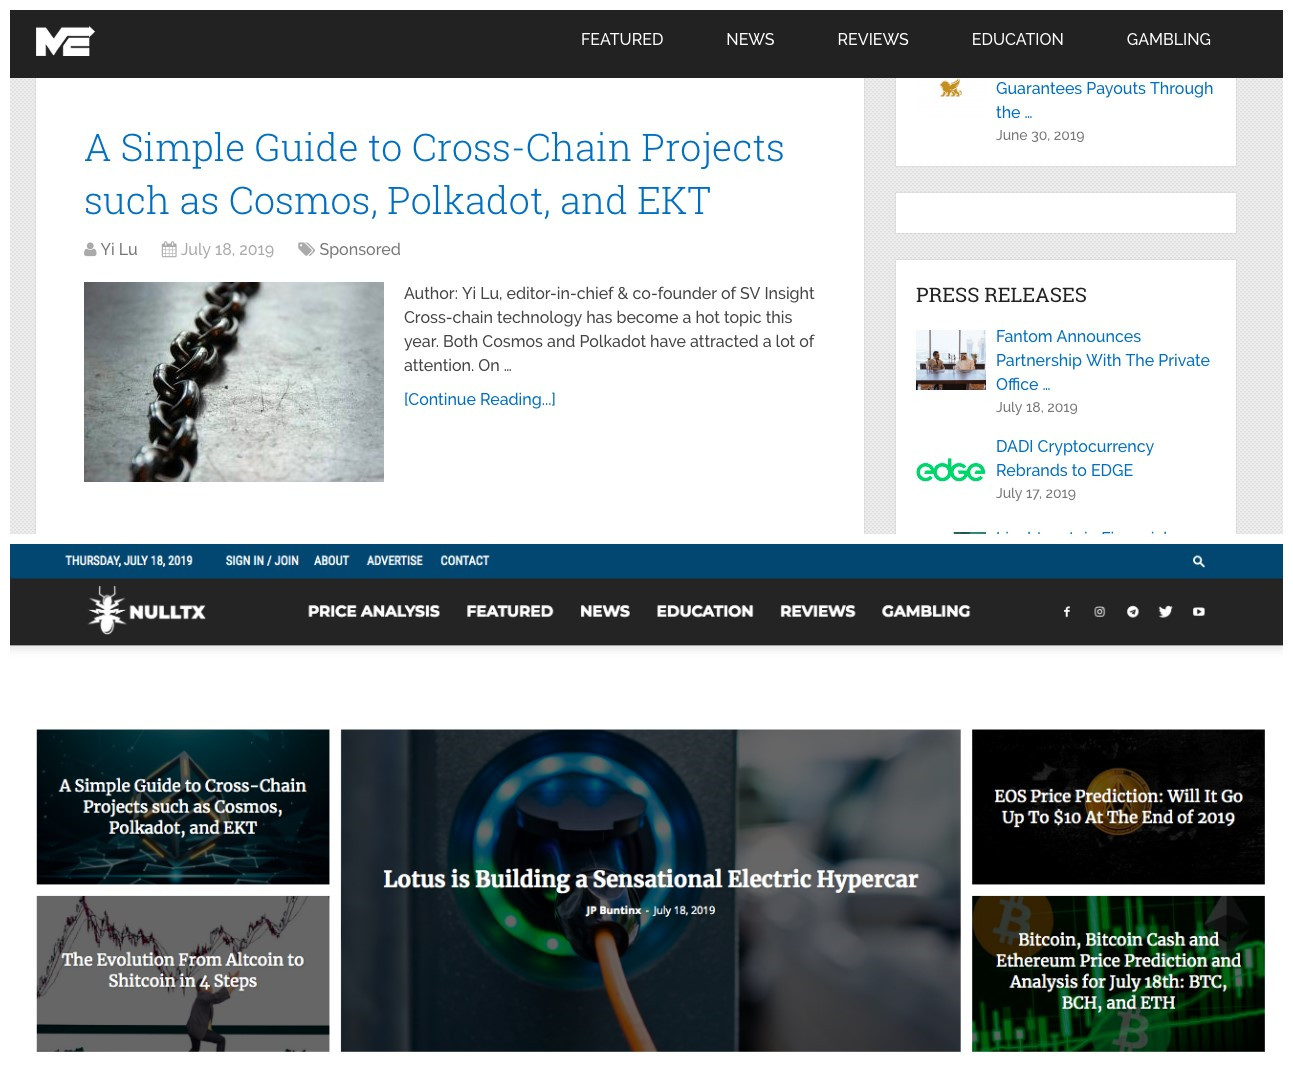1293x1079 pixels.
Task: Select GAMBLING in the NullTX menu
Action: [x=926, y=611]
